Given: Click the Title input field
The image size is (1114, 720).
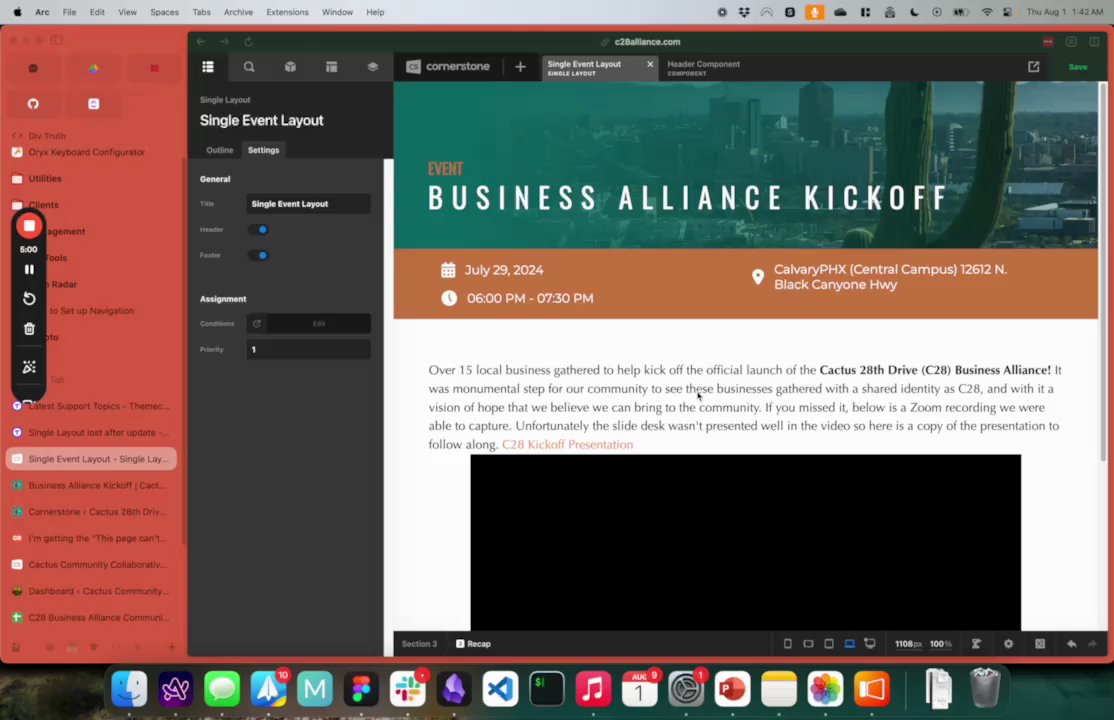Looking at the screenshot, I should (308, 204).
